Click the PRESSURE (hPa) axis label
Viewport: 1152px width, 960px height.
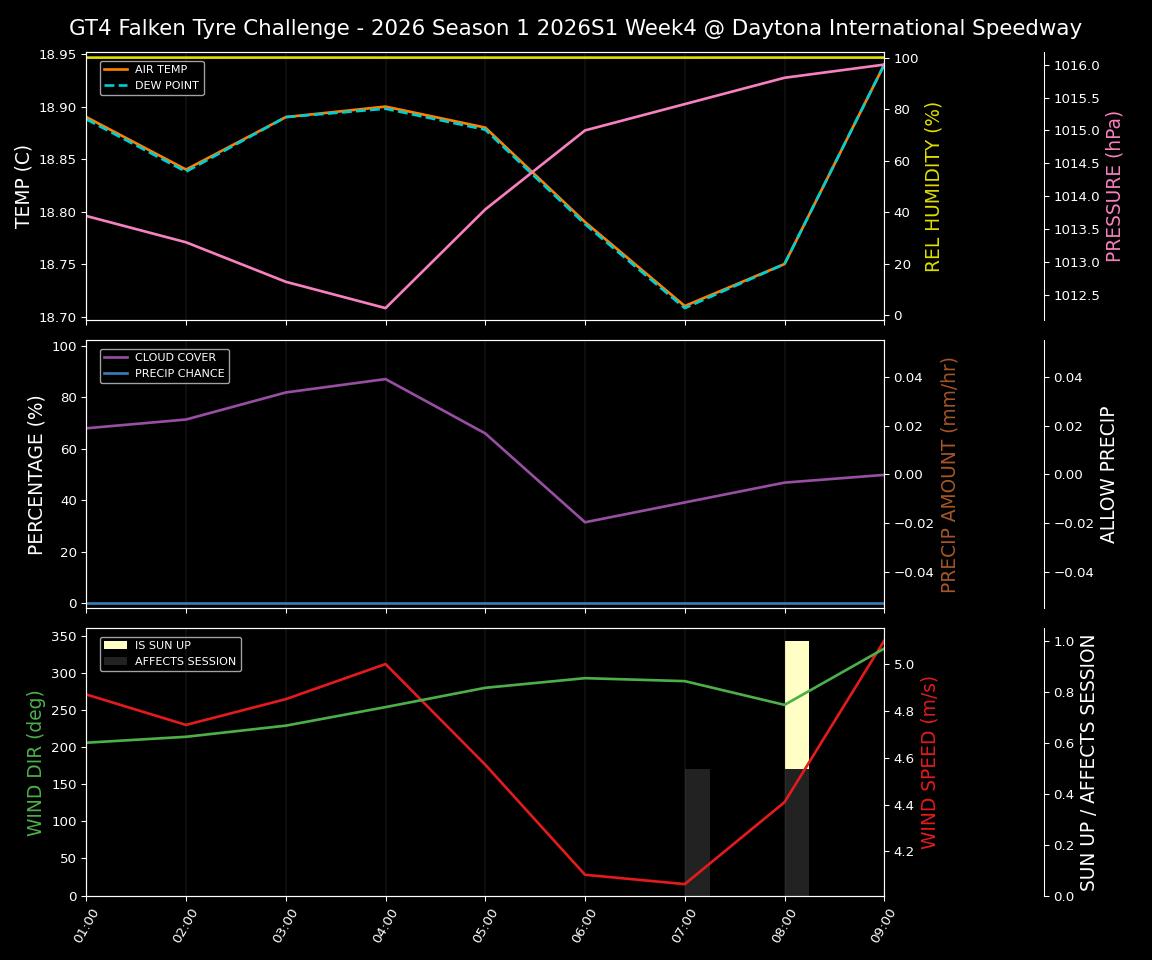[x=1114, y=186]
